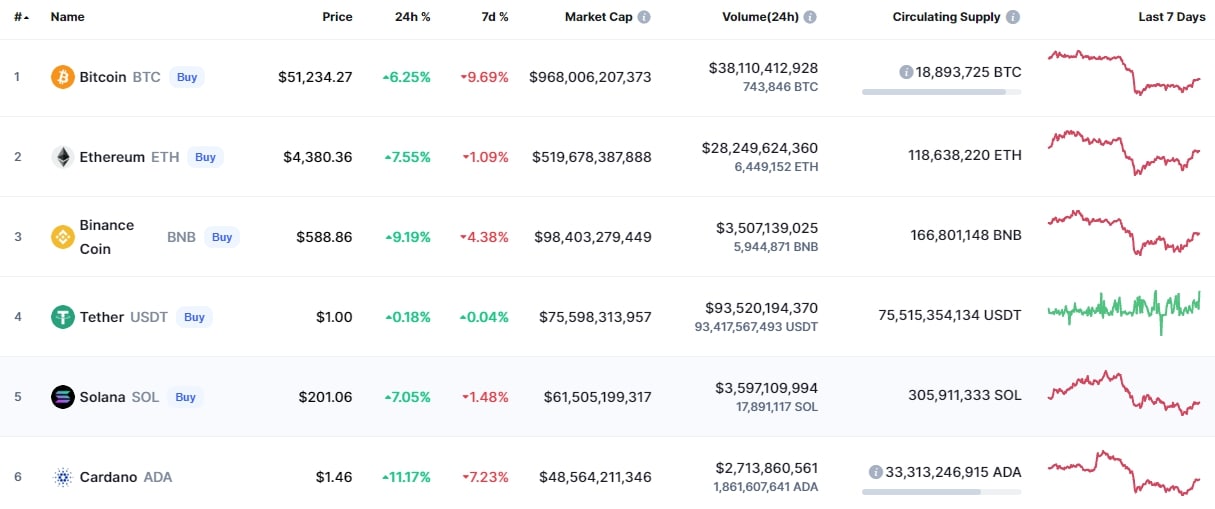1215x509 pixels.
Task: Click the Ethereum diamond logo icon
Action: click(63, 157)
